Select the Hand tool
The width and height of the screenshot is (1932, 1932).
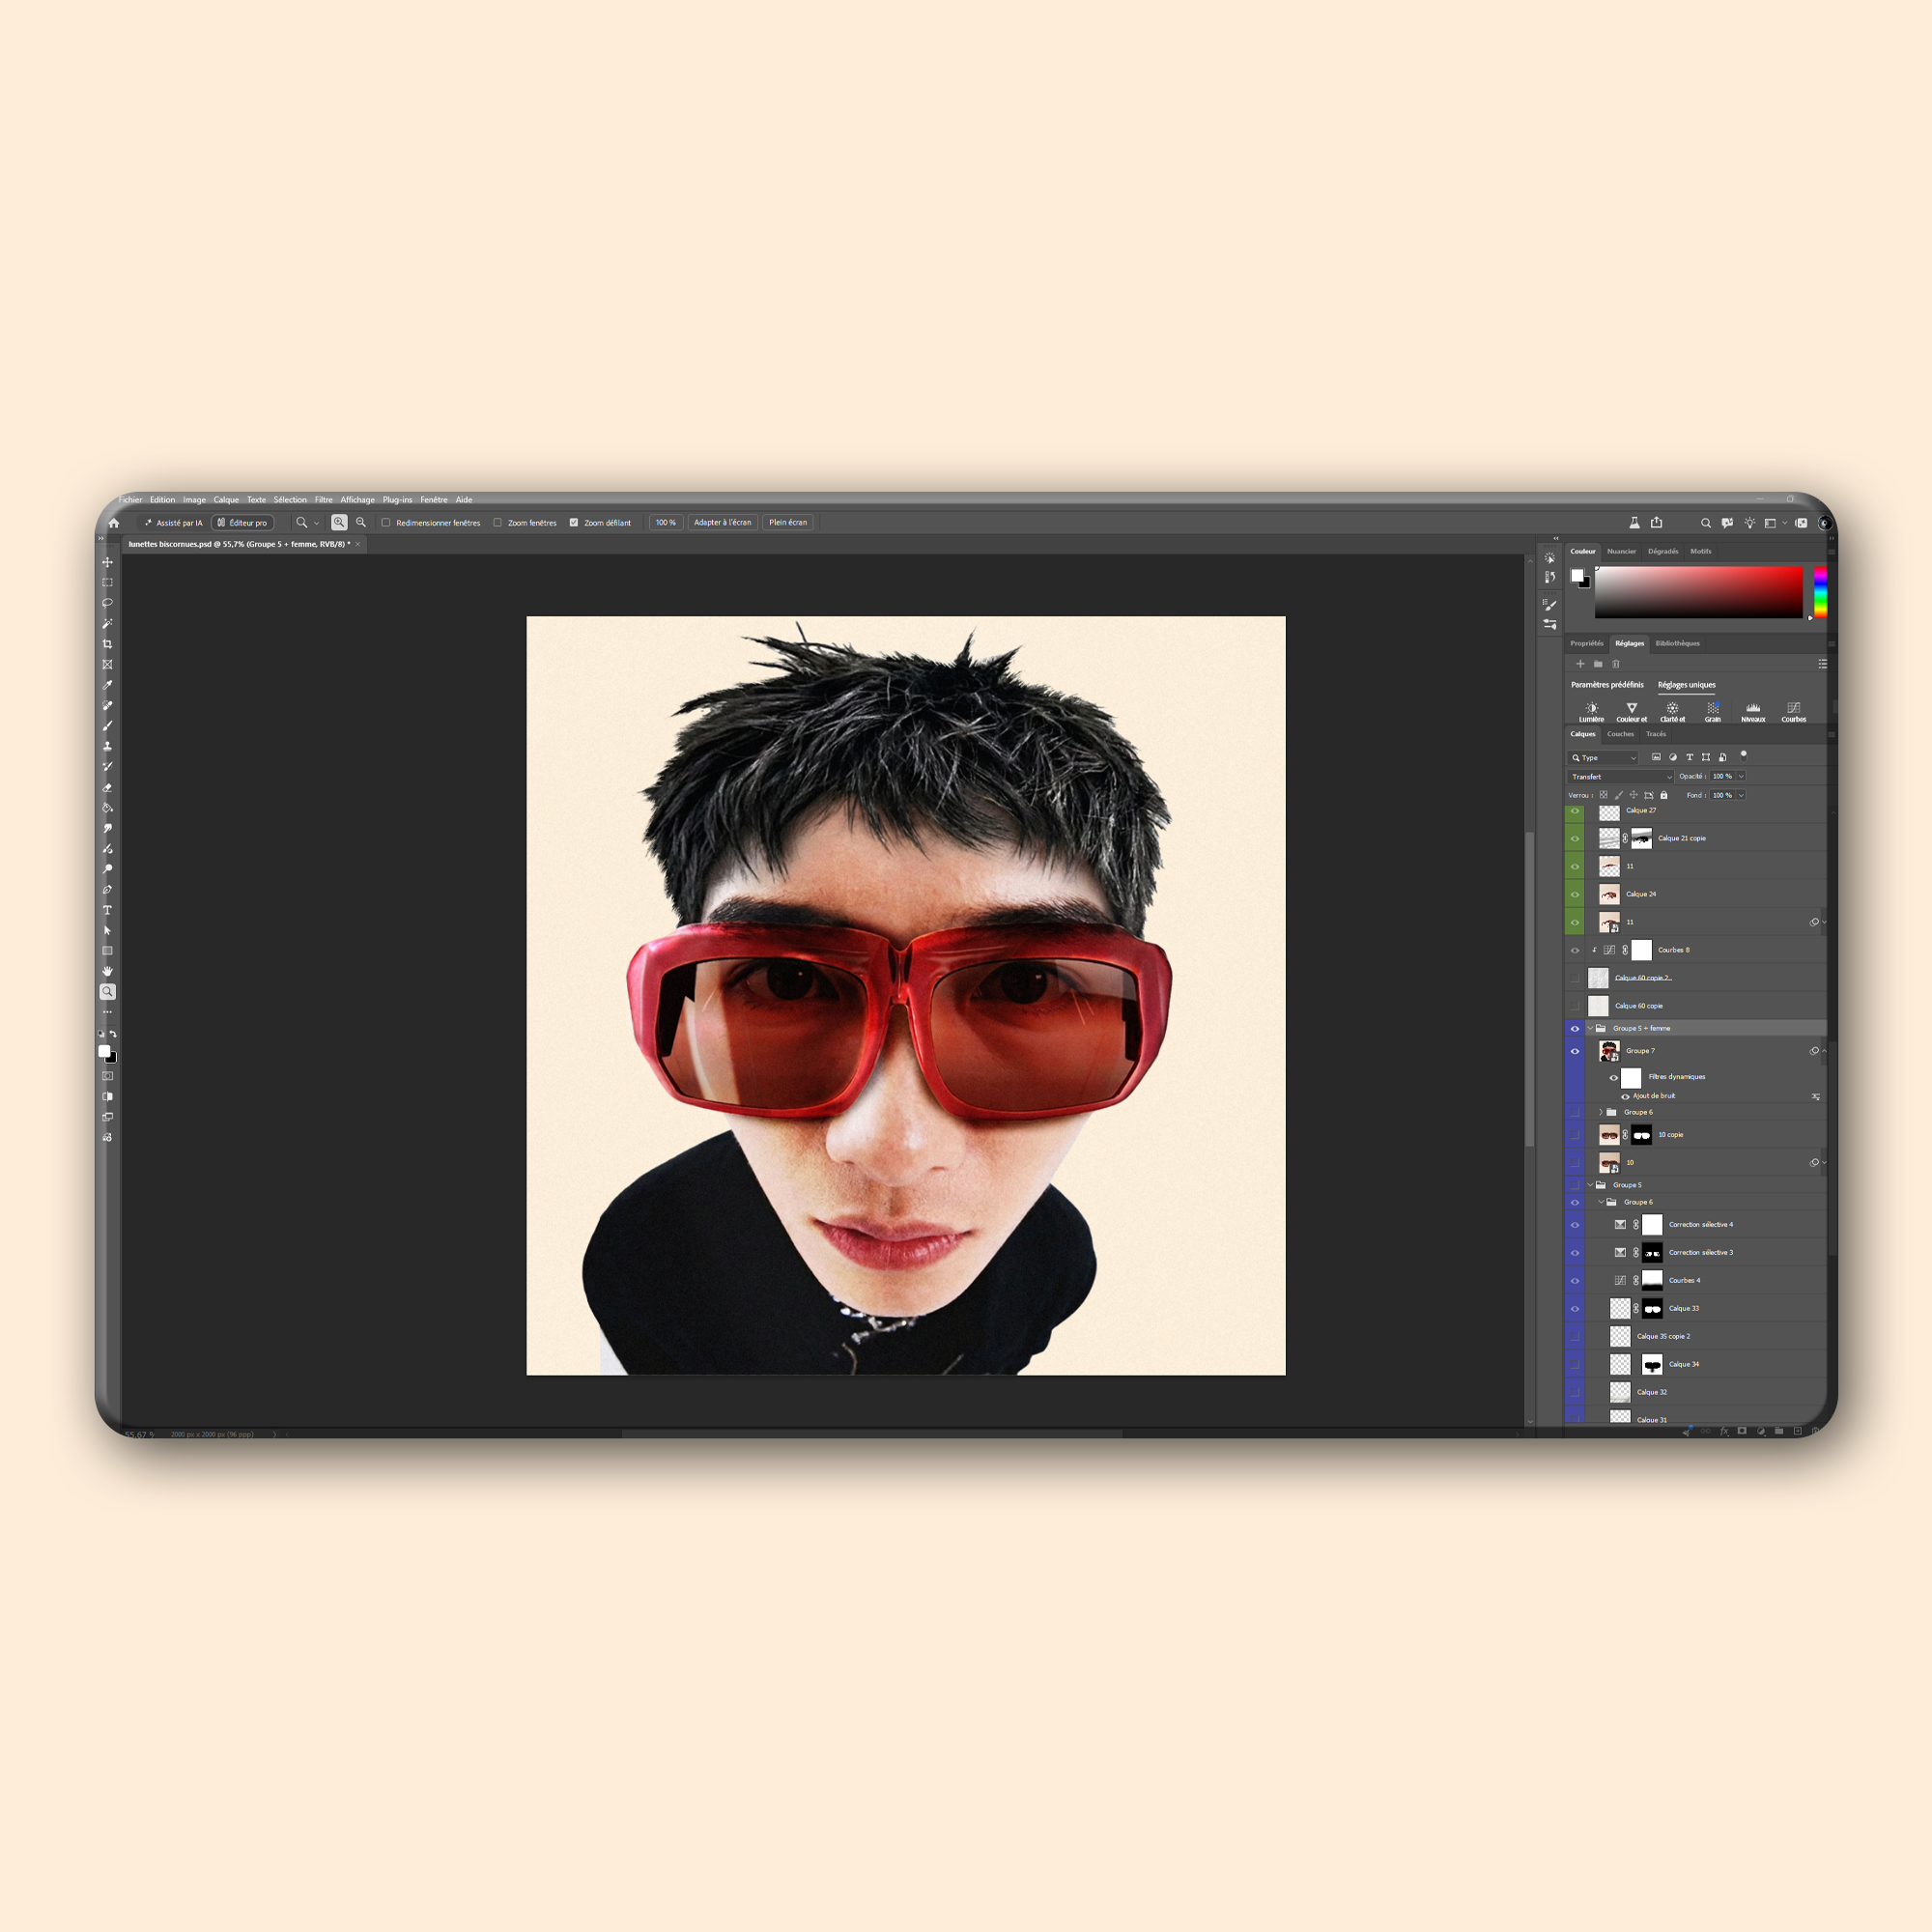(107, 971)
